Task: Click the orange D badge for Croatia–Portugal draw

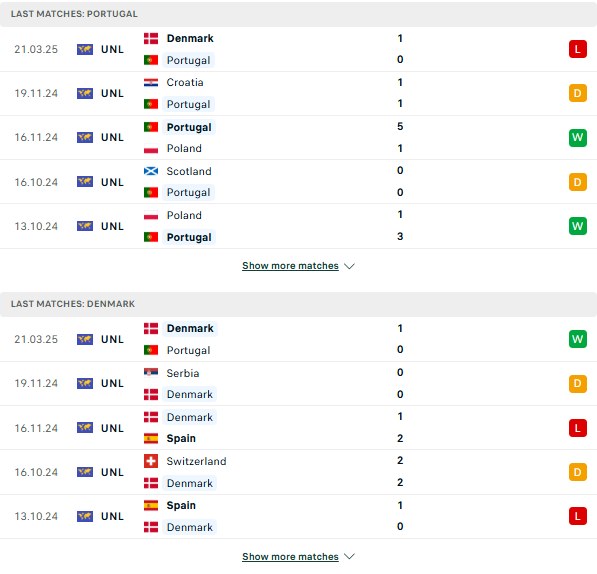Action: click(578, 93)
